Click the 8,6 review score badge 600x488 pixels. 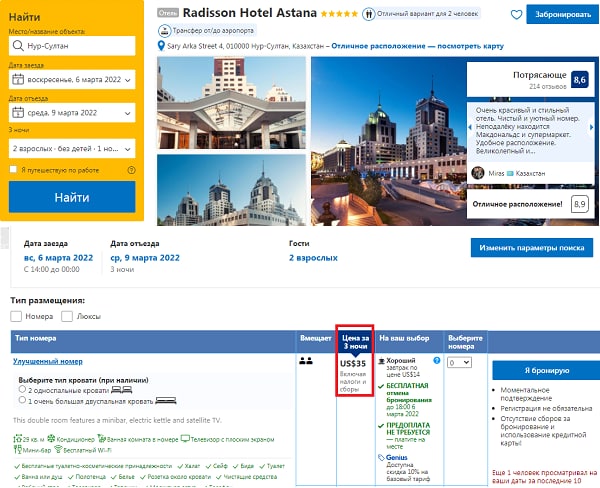pyautogui.click(x=579, y=80)
